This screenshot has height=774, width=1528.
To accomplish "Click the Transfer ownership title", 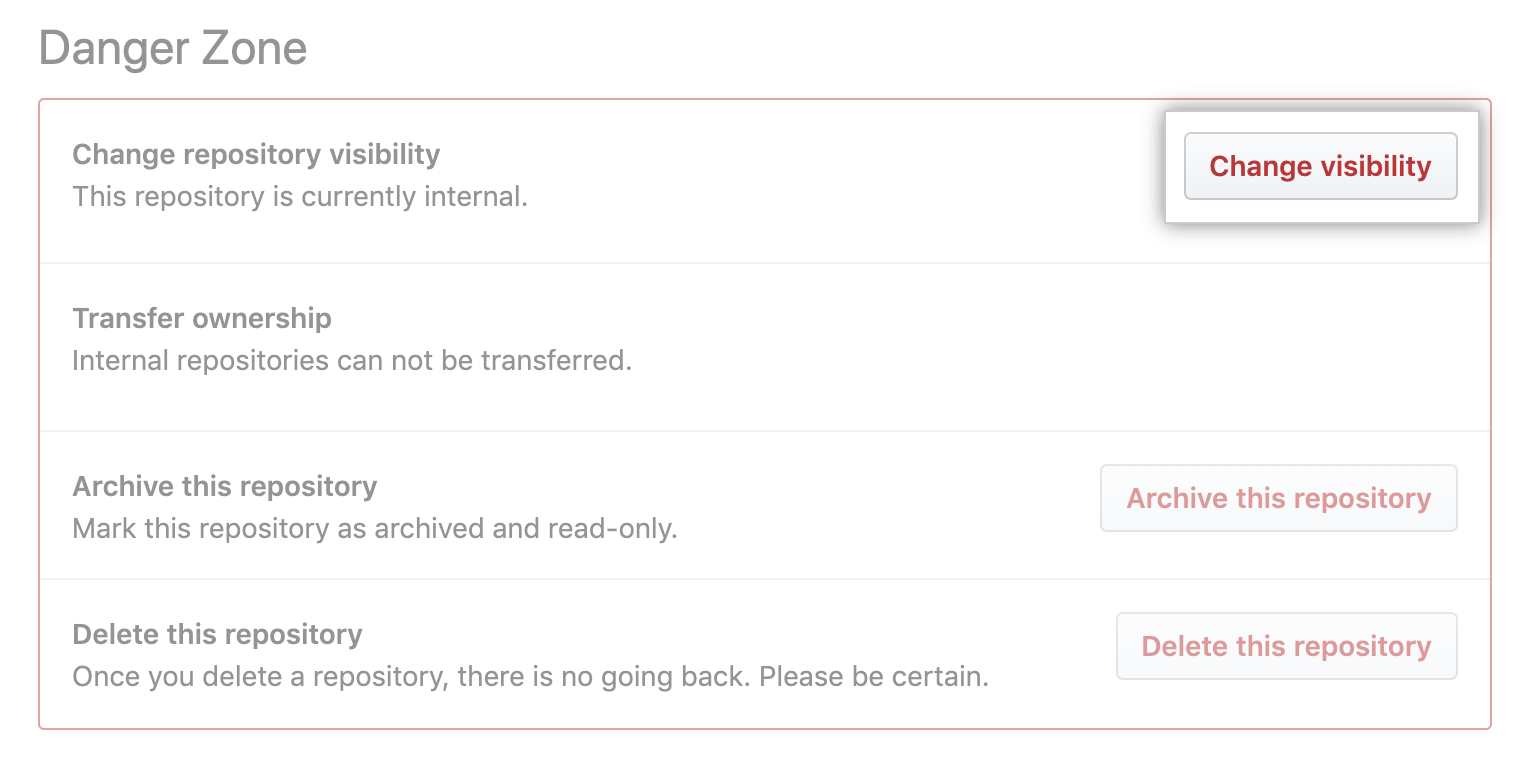I will click(x=202, y=319).
